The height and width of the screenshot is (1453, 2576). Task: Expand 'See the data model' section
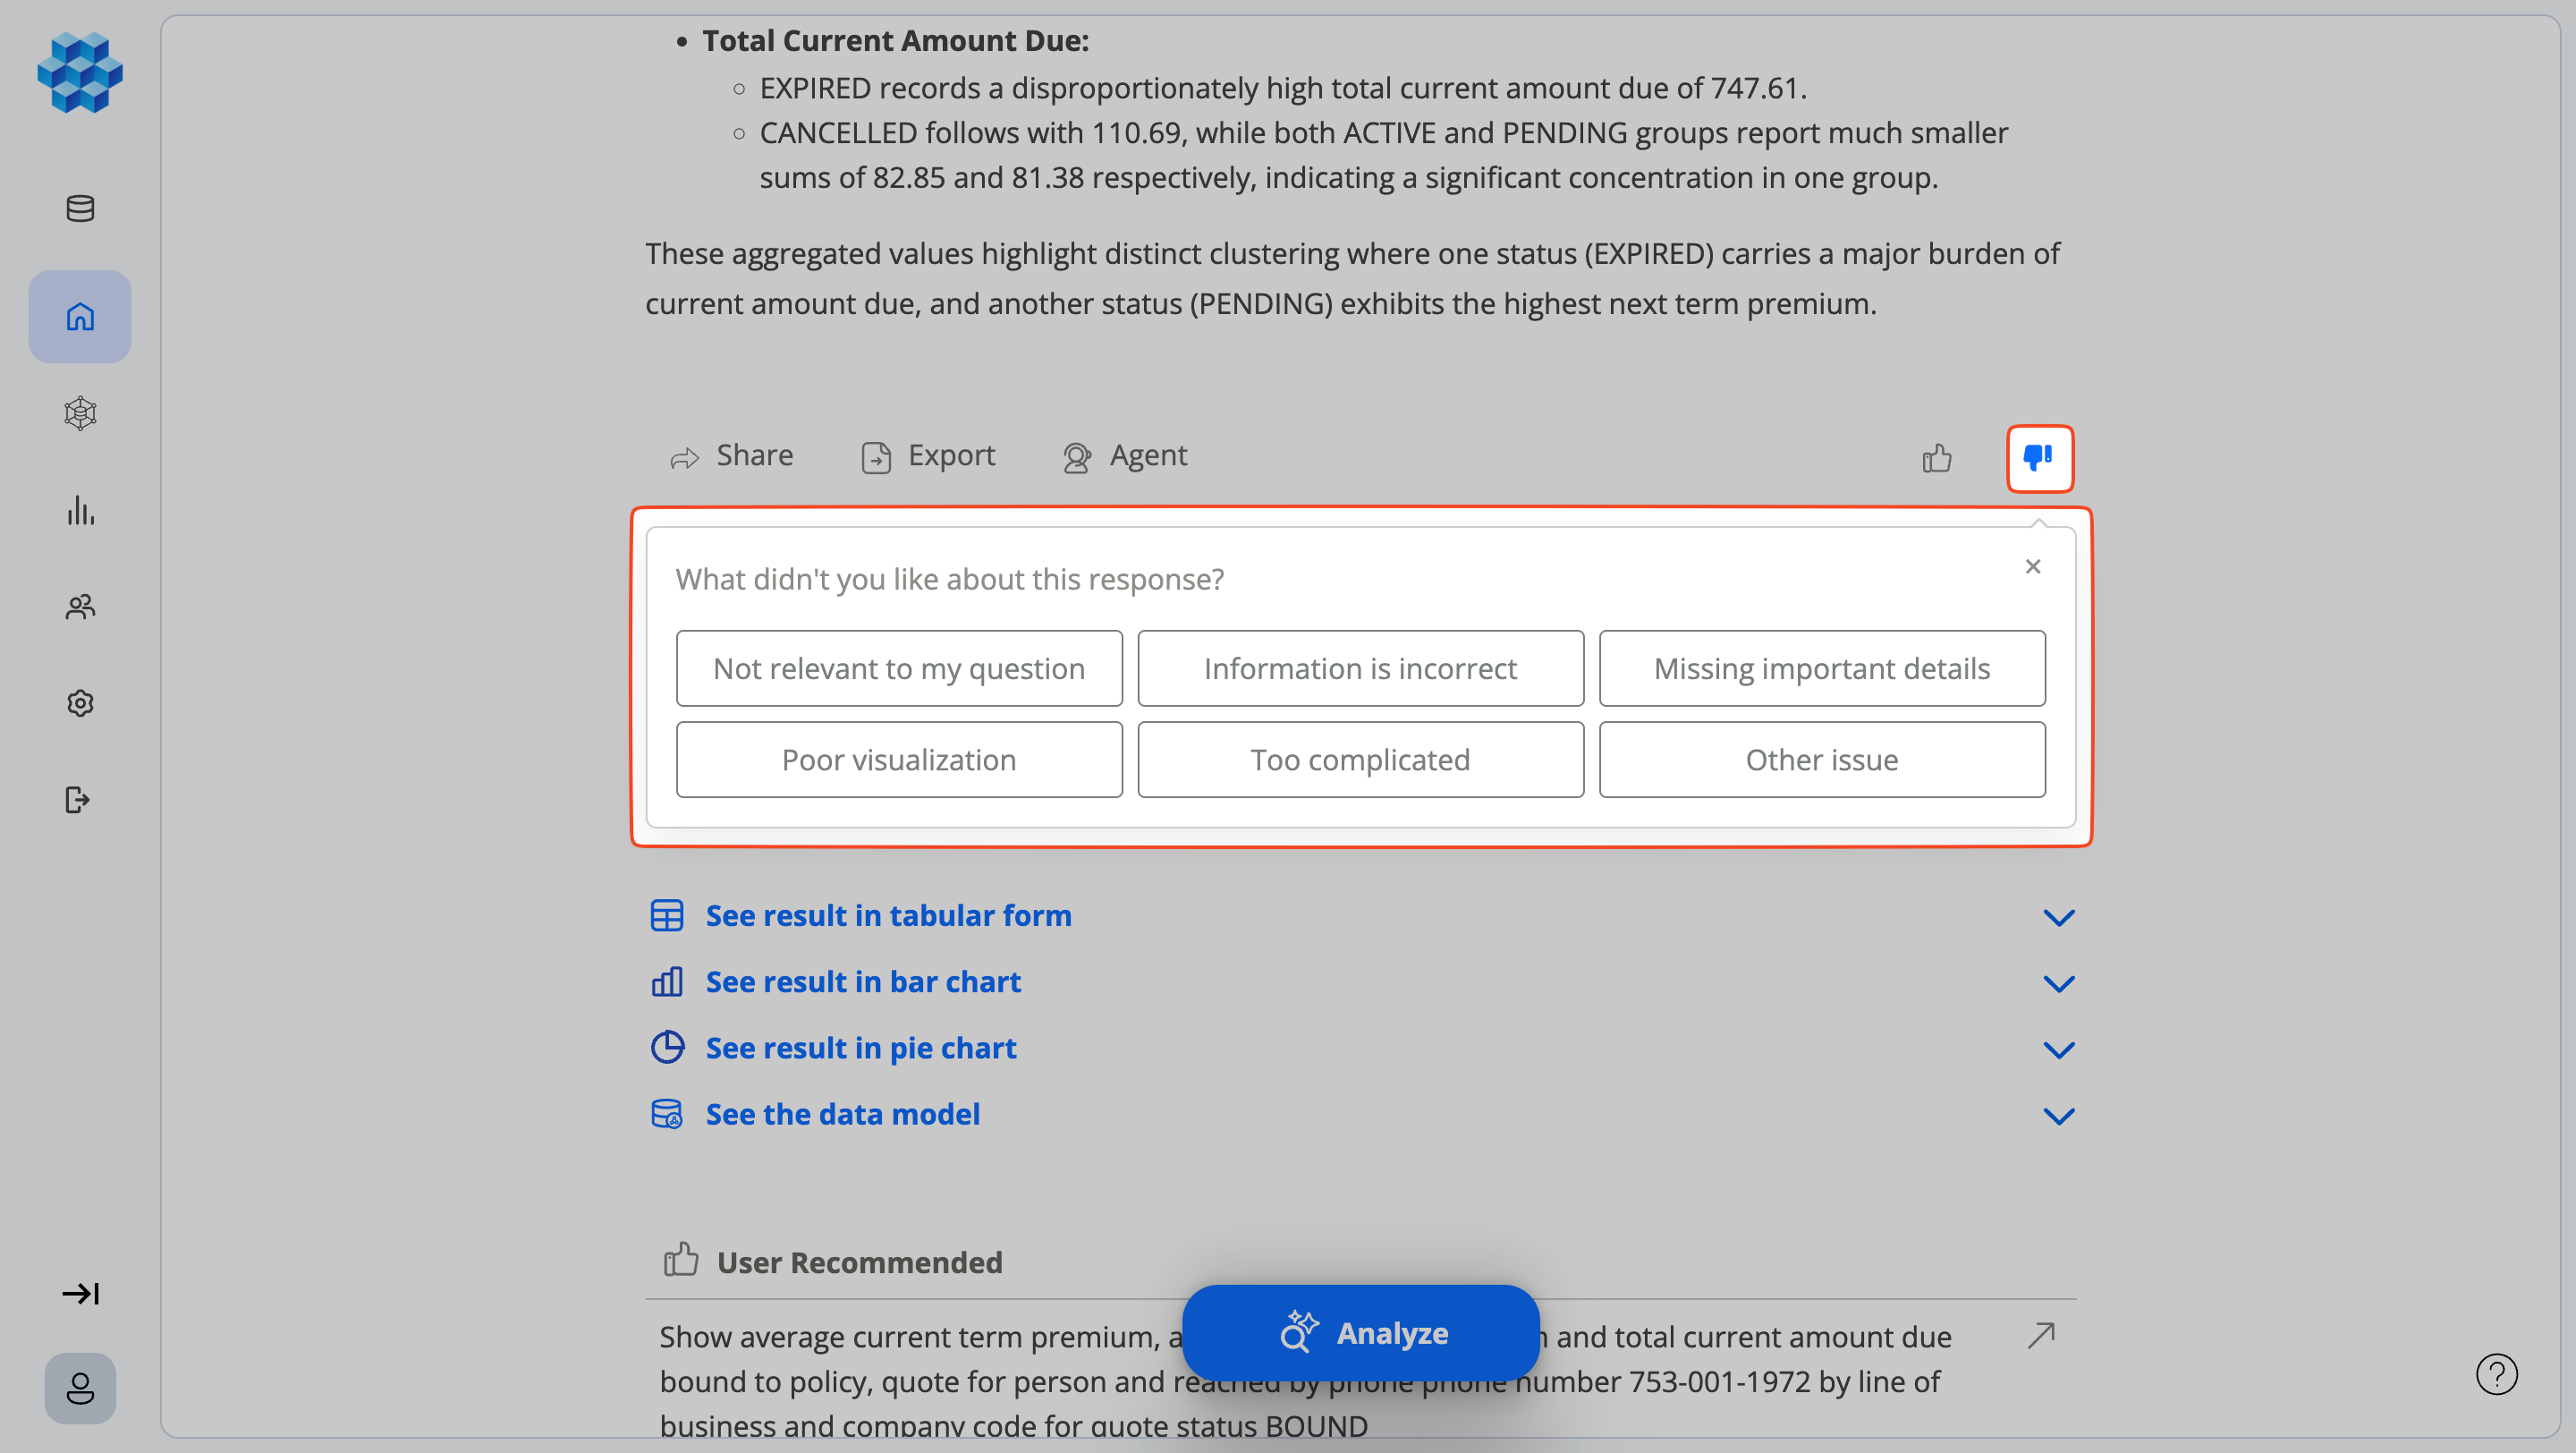(x=842, y=1114)
